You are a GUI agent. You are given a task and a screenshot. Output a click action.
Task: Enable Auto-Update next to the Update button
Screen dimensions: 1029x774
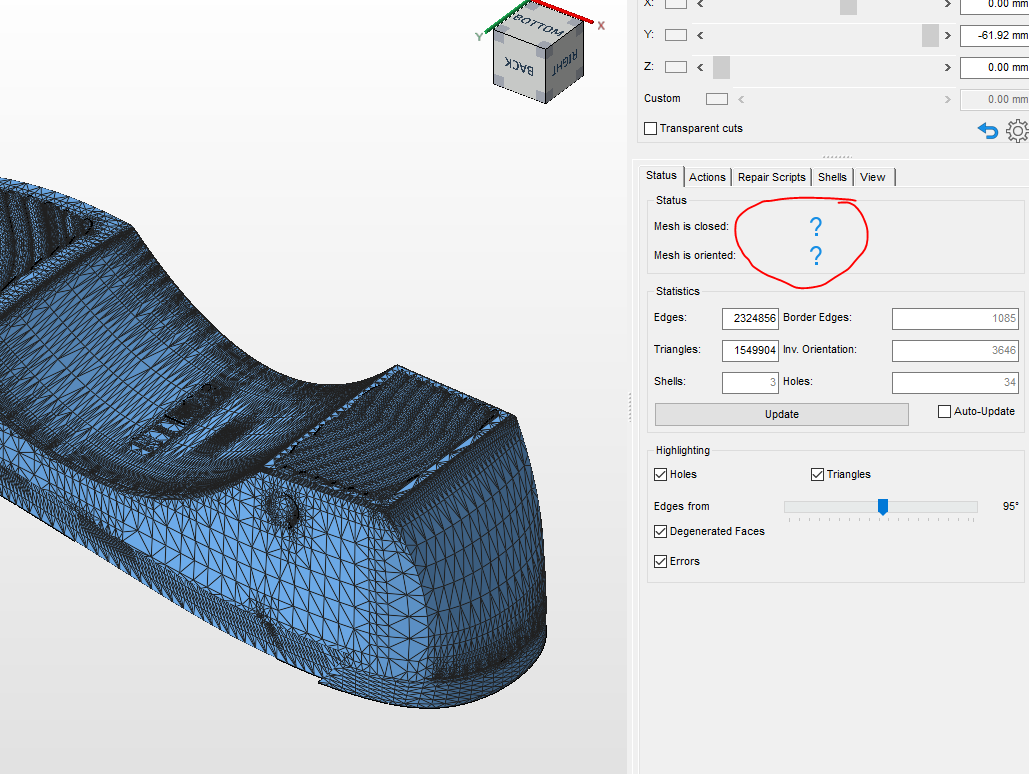pyautogui.click(x=943, y=411)
